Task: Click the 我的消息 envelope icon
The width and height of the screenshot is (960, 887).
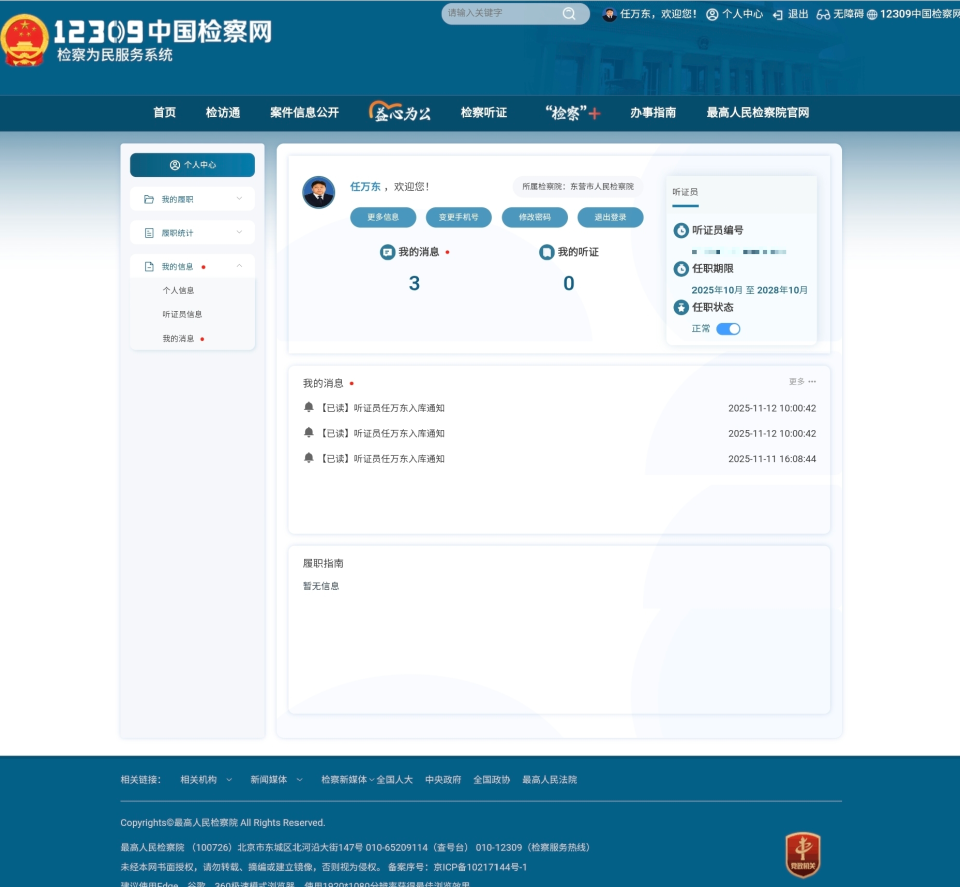Action: (x=385, y=251)
